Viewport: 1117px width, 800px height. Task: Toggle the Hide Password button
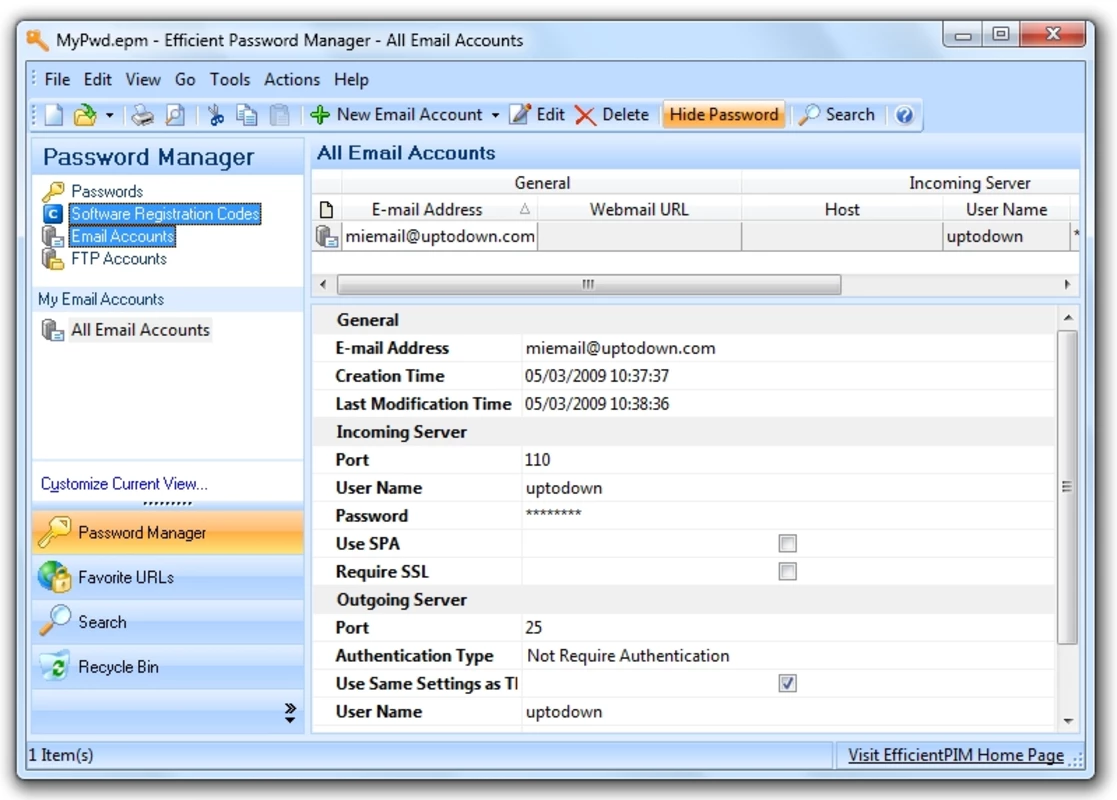tap(724, 115)
